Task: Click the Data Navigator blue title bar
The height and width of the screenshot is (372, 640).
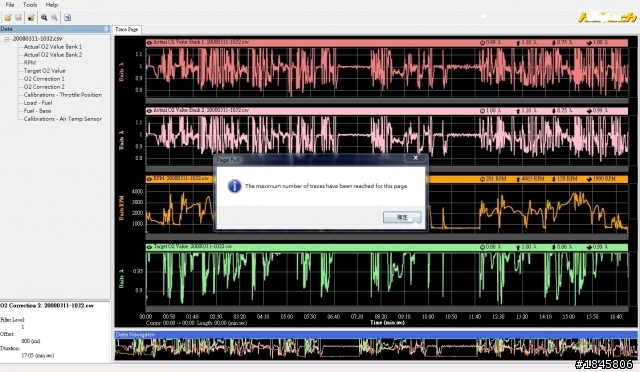Action: [376, 334]
